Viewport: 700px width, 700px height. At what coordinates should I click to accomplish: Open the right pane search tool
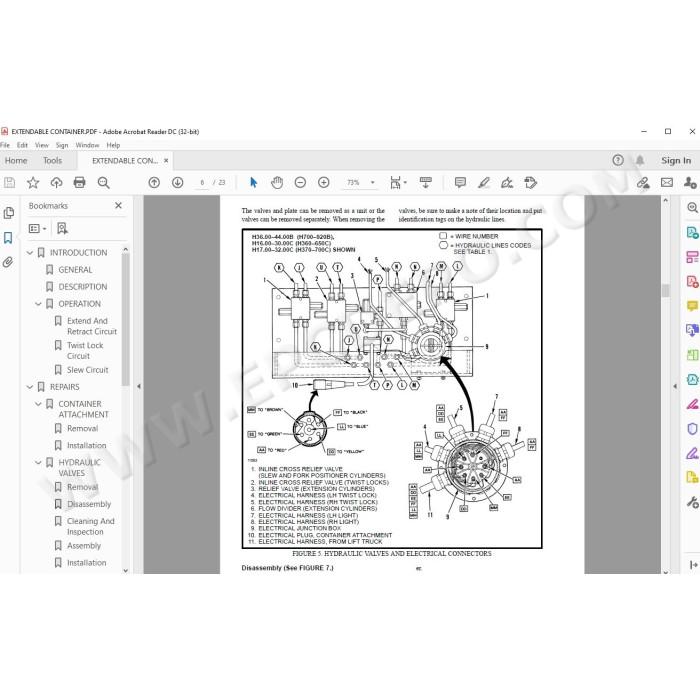pos(692,208)
